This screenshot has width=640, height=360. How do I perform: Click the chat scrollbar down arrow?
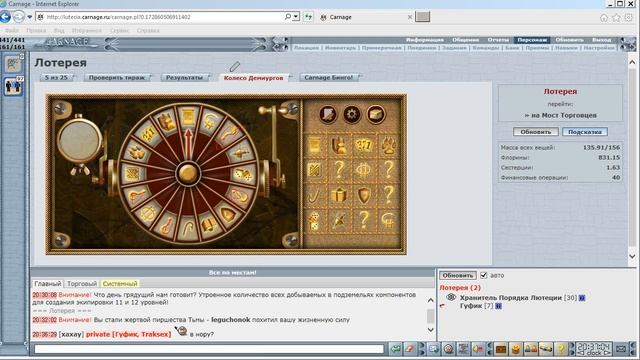(431, 329)
